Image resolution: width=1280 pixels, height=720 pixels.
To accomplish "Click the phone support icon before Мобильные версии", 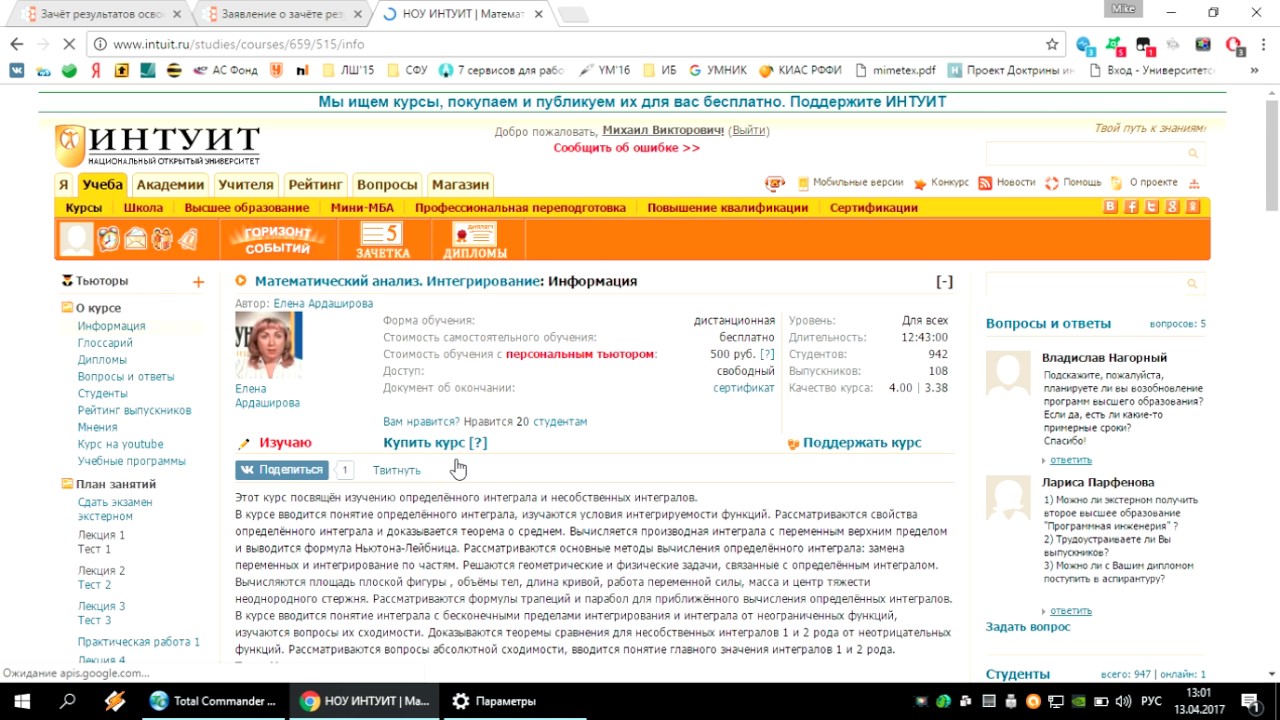I will pyautogui.click(x=775, y=183).
